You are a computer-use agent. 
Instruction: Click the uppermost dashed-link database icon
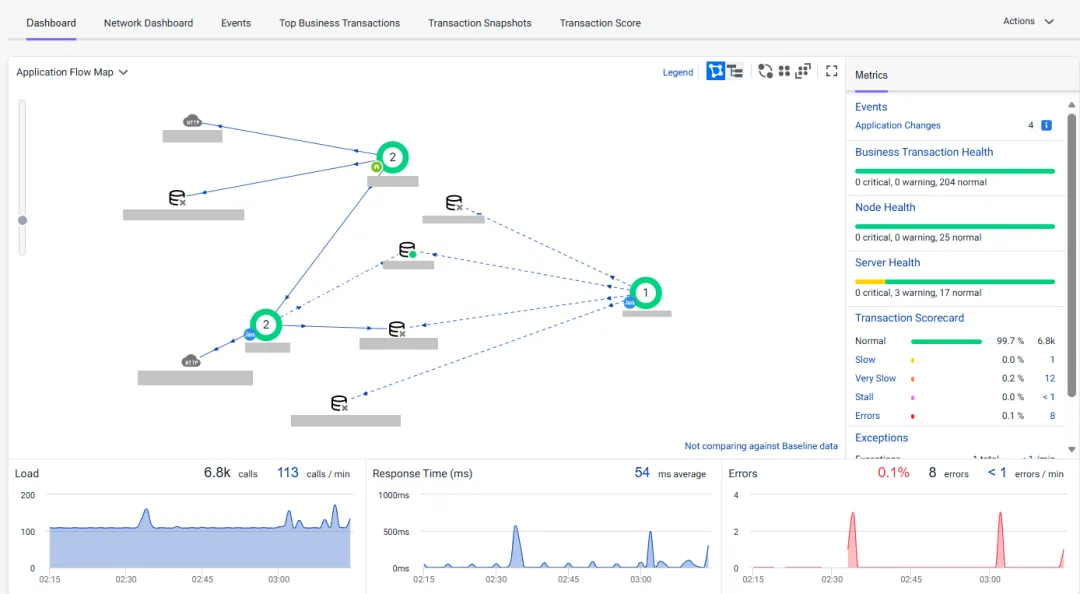point(454,203)
